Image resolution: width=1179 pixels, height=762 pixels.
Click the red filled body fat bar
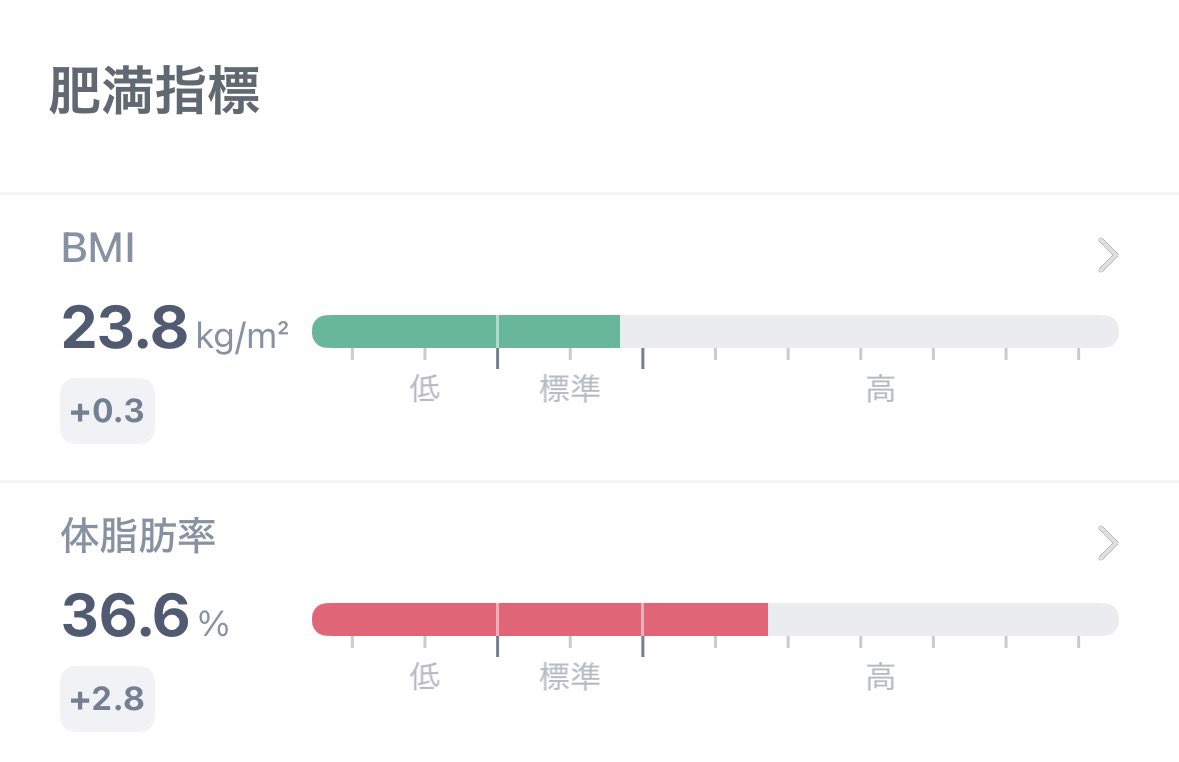point(540,619)
